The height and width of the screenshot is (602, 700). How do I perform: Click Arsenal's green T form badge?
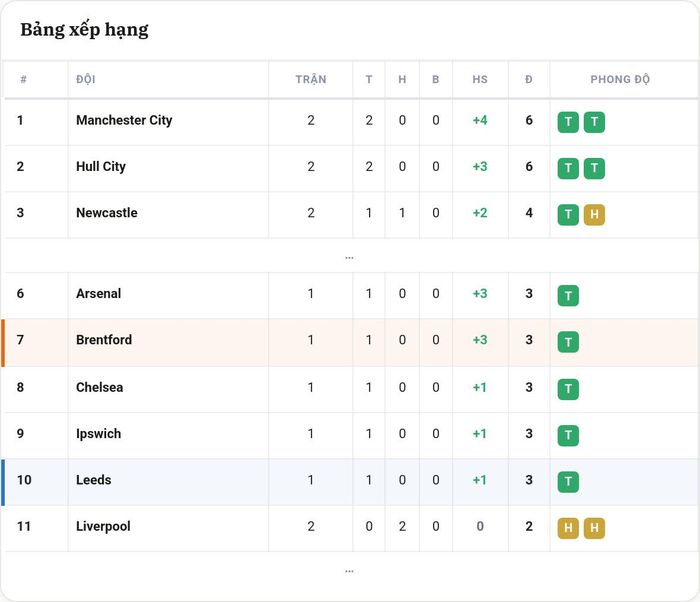click(568, 296)
